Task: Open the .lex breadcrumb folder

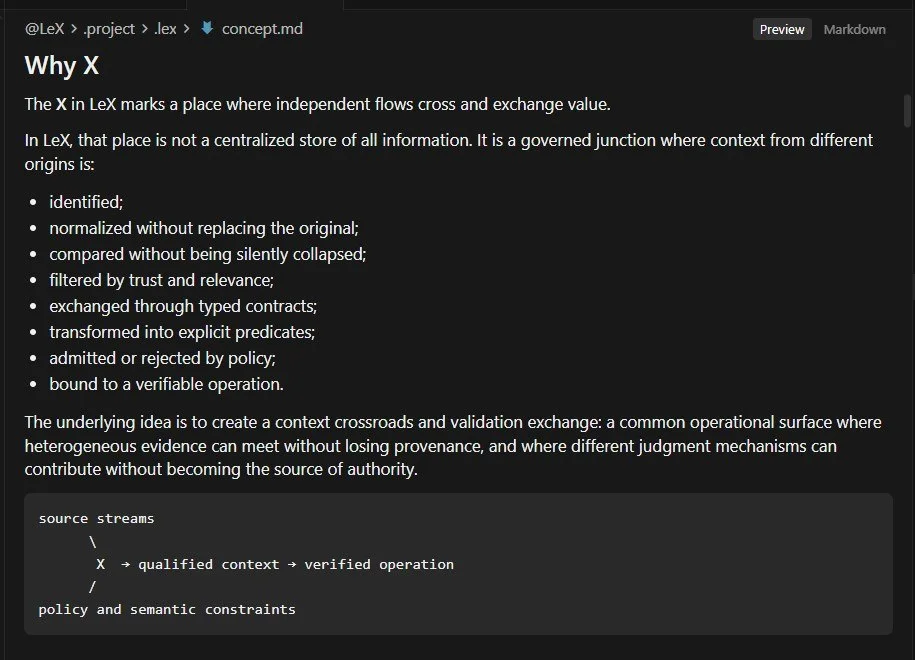Action: click(165, 29)
